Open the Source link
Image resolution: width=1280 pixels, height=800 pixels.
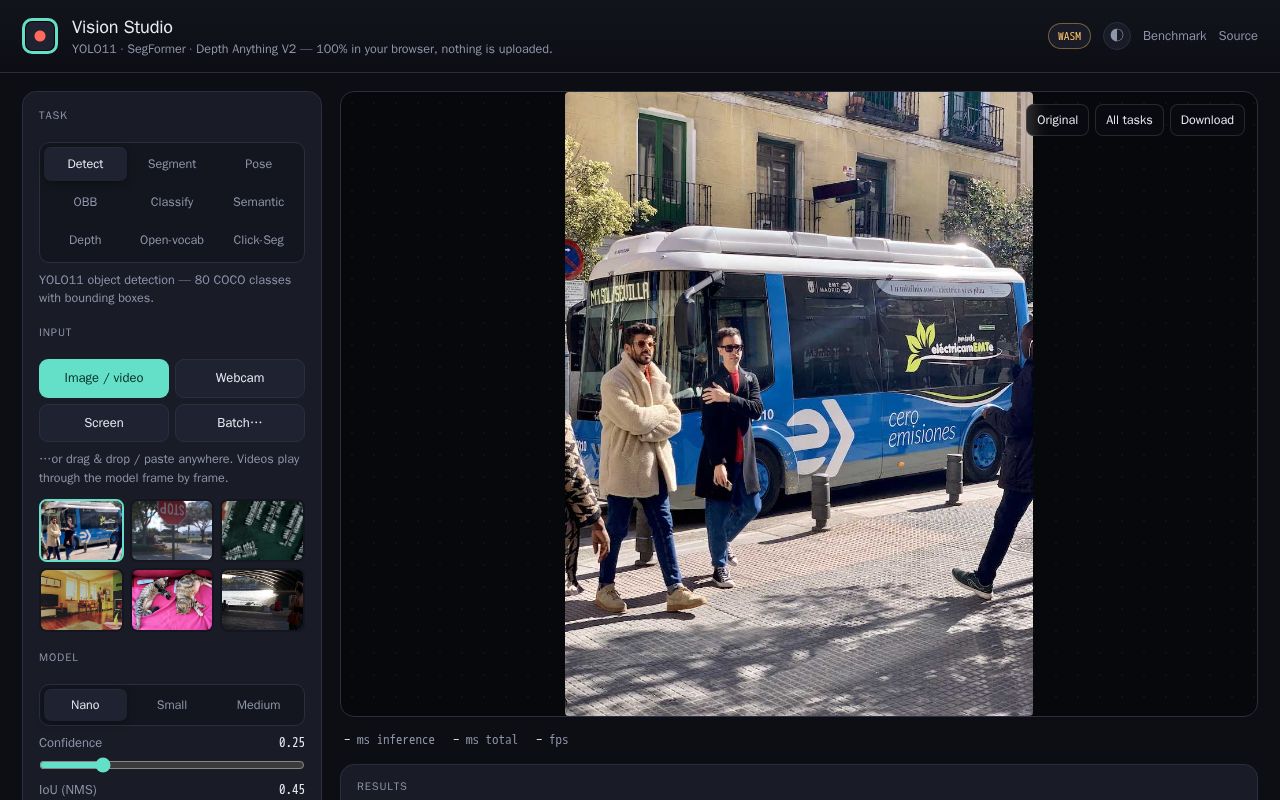tap(1238, 36)
